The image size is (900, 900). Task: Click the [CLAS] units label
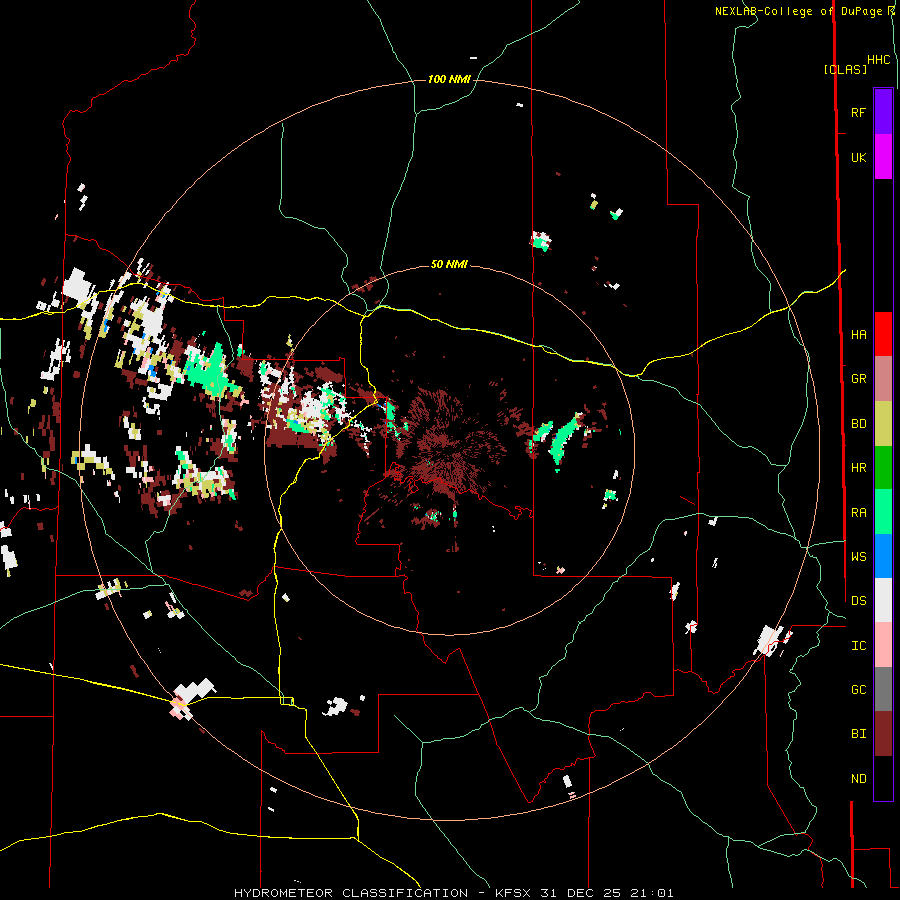click(x=845, y=69)
